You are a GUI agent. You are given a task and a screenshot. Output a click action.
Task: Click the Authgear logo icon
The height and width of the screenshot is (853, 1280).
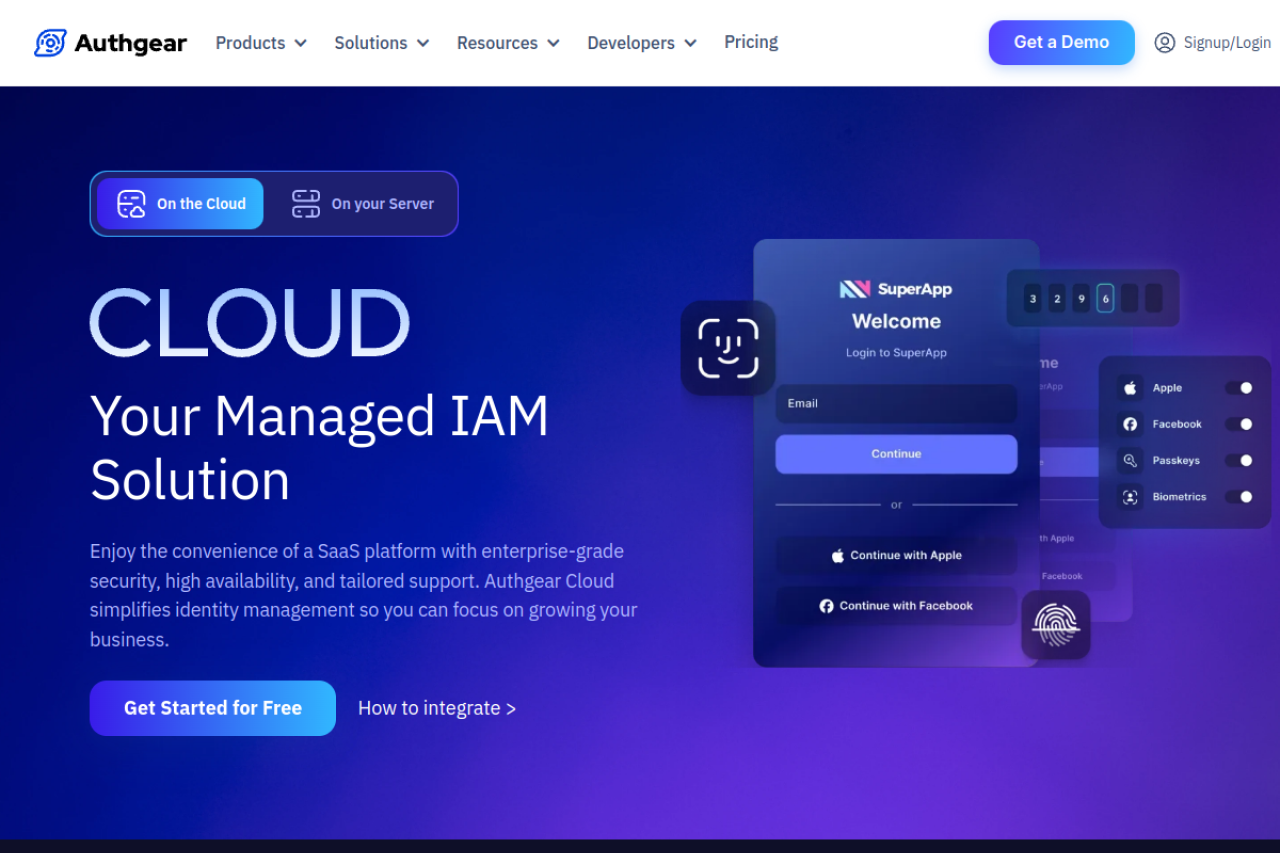[x=49, y=42]
